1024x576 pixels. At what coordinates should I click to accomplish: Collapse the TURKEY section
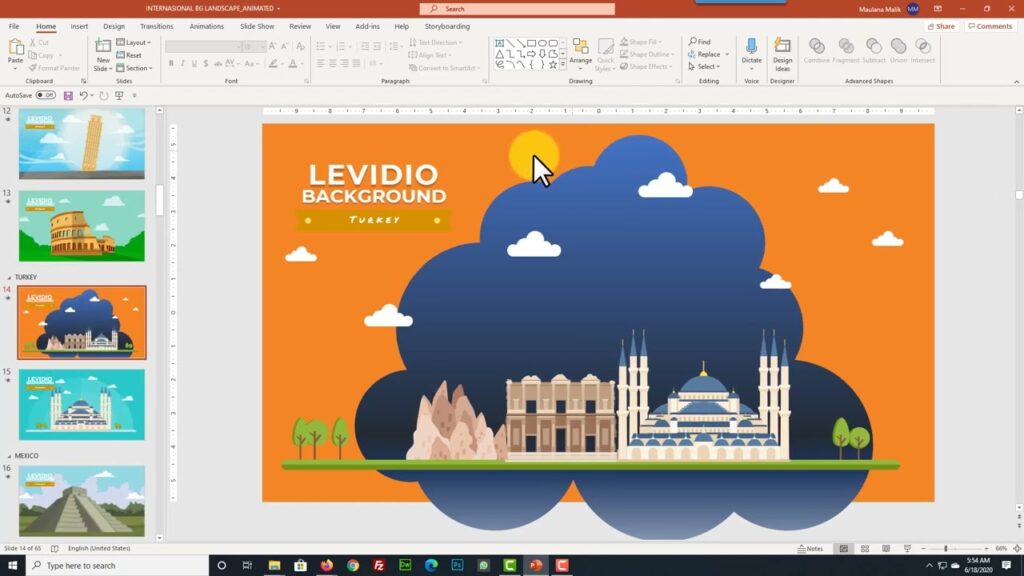(9, 278)
